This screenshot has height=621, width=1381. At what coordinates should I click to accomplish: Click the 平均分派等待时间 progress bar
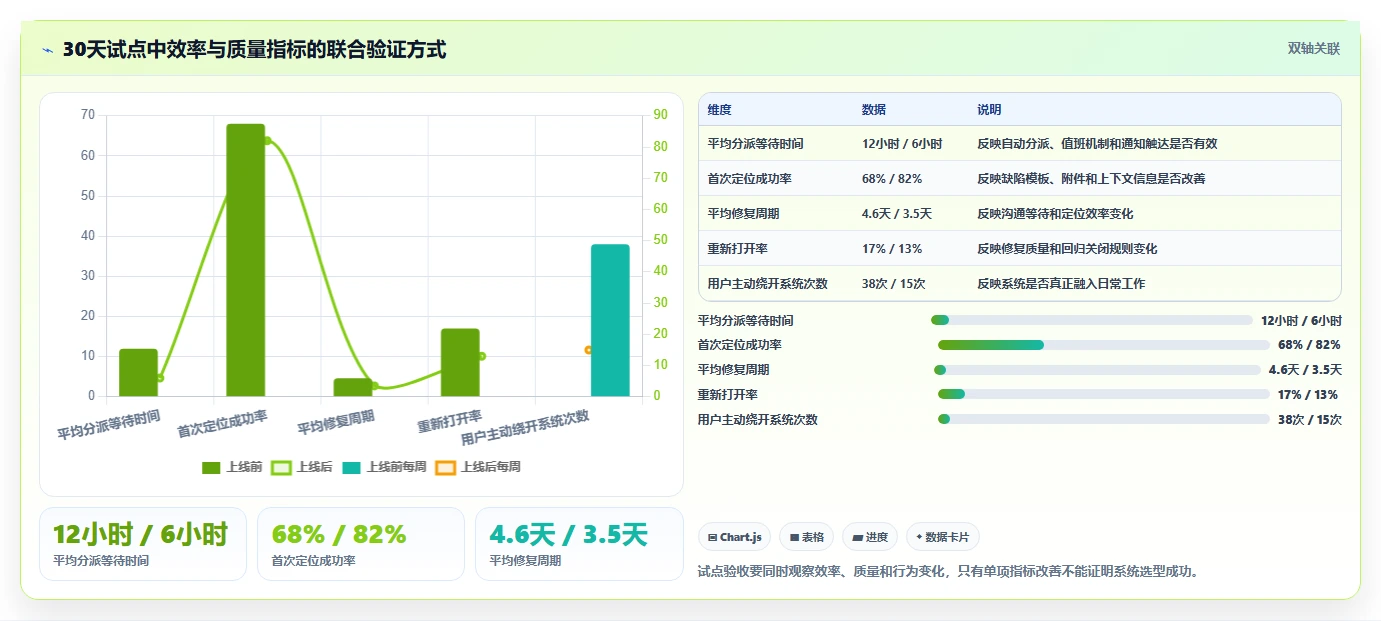tap(1091, 320)
